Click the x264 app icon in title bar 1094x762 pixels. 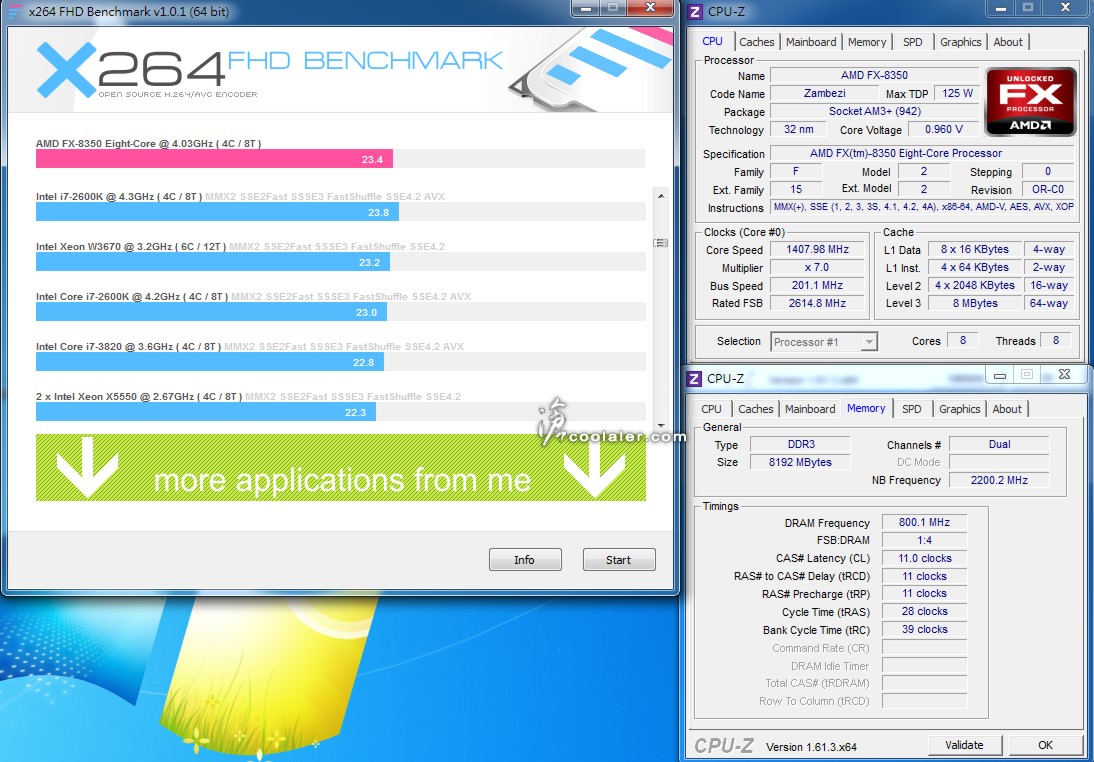14,12
